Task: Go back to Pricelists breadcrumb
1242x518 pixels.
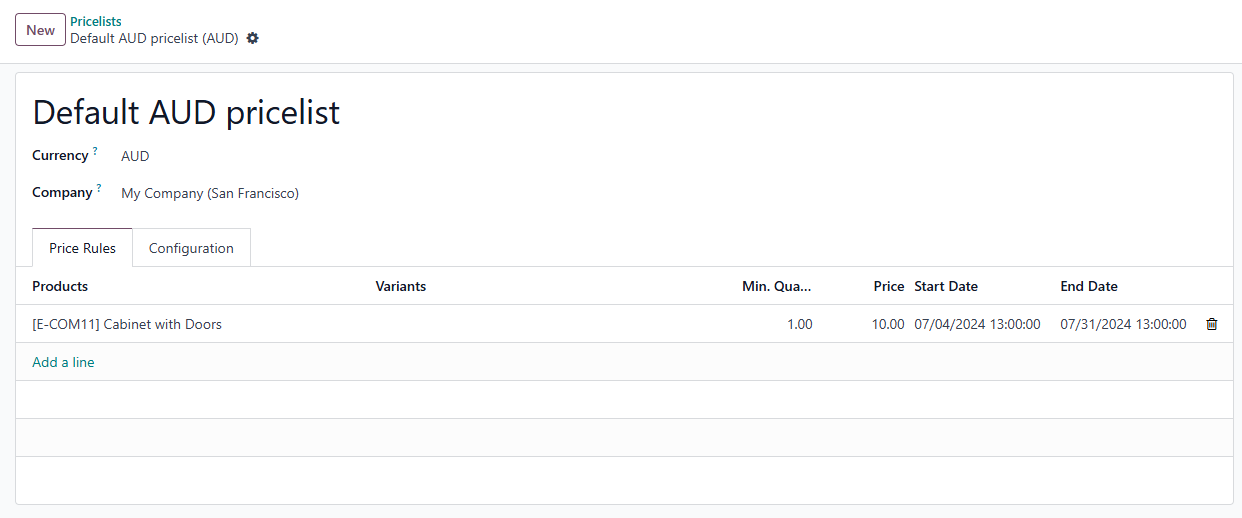Action: click(96, 21)
